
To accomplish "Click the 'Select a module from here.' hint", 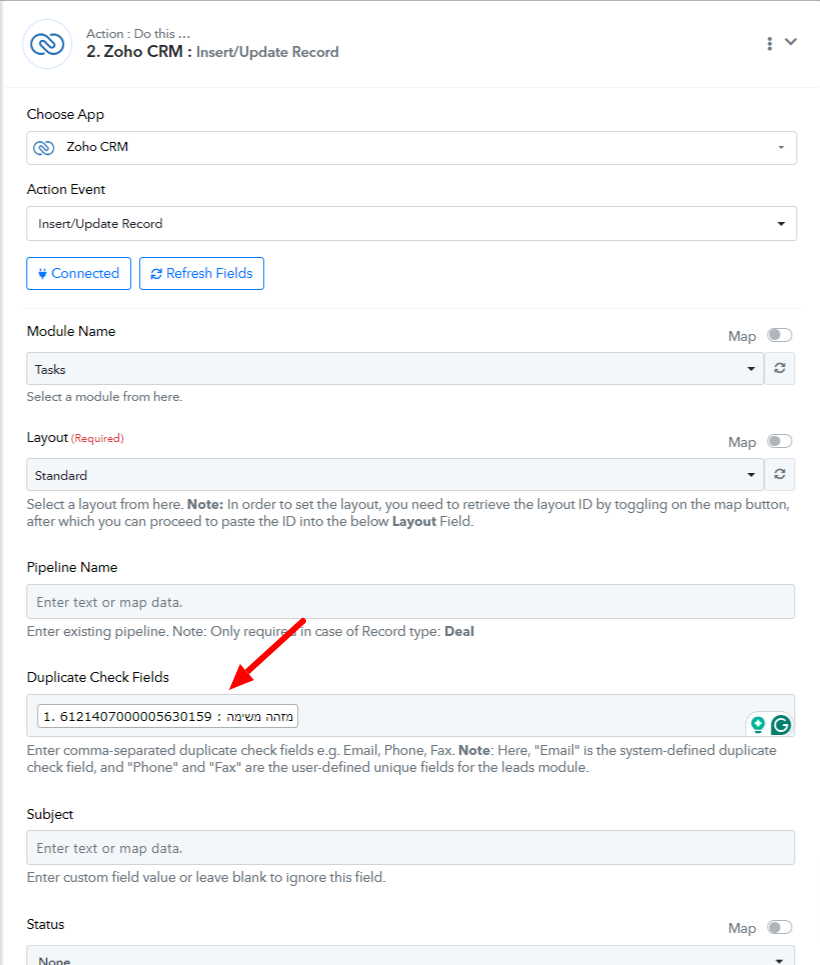I will pyautogui.click(x=104, y=397).
